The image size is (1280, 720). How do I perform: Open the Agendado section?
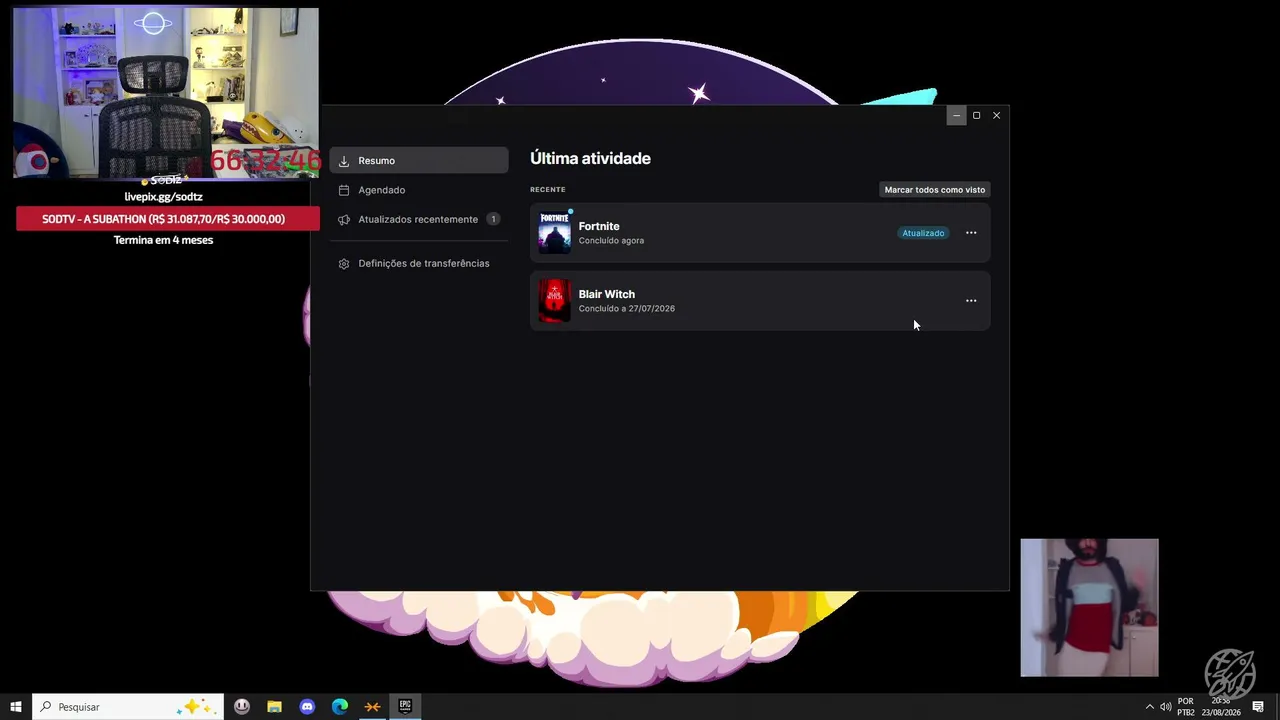click(419, 190)
